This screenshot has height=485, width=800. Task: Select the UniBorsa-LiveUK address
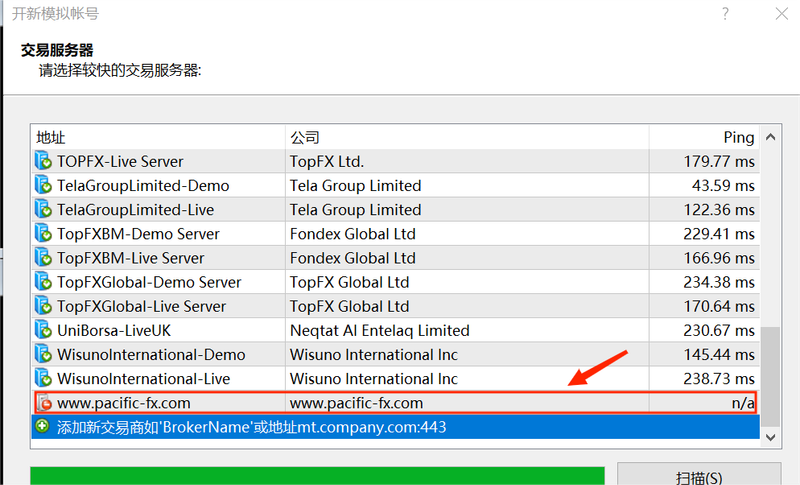[114, 330]
